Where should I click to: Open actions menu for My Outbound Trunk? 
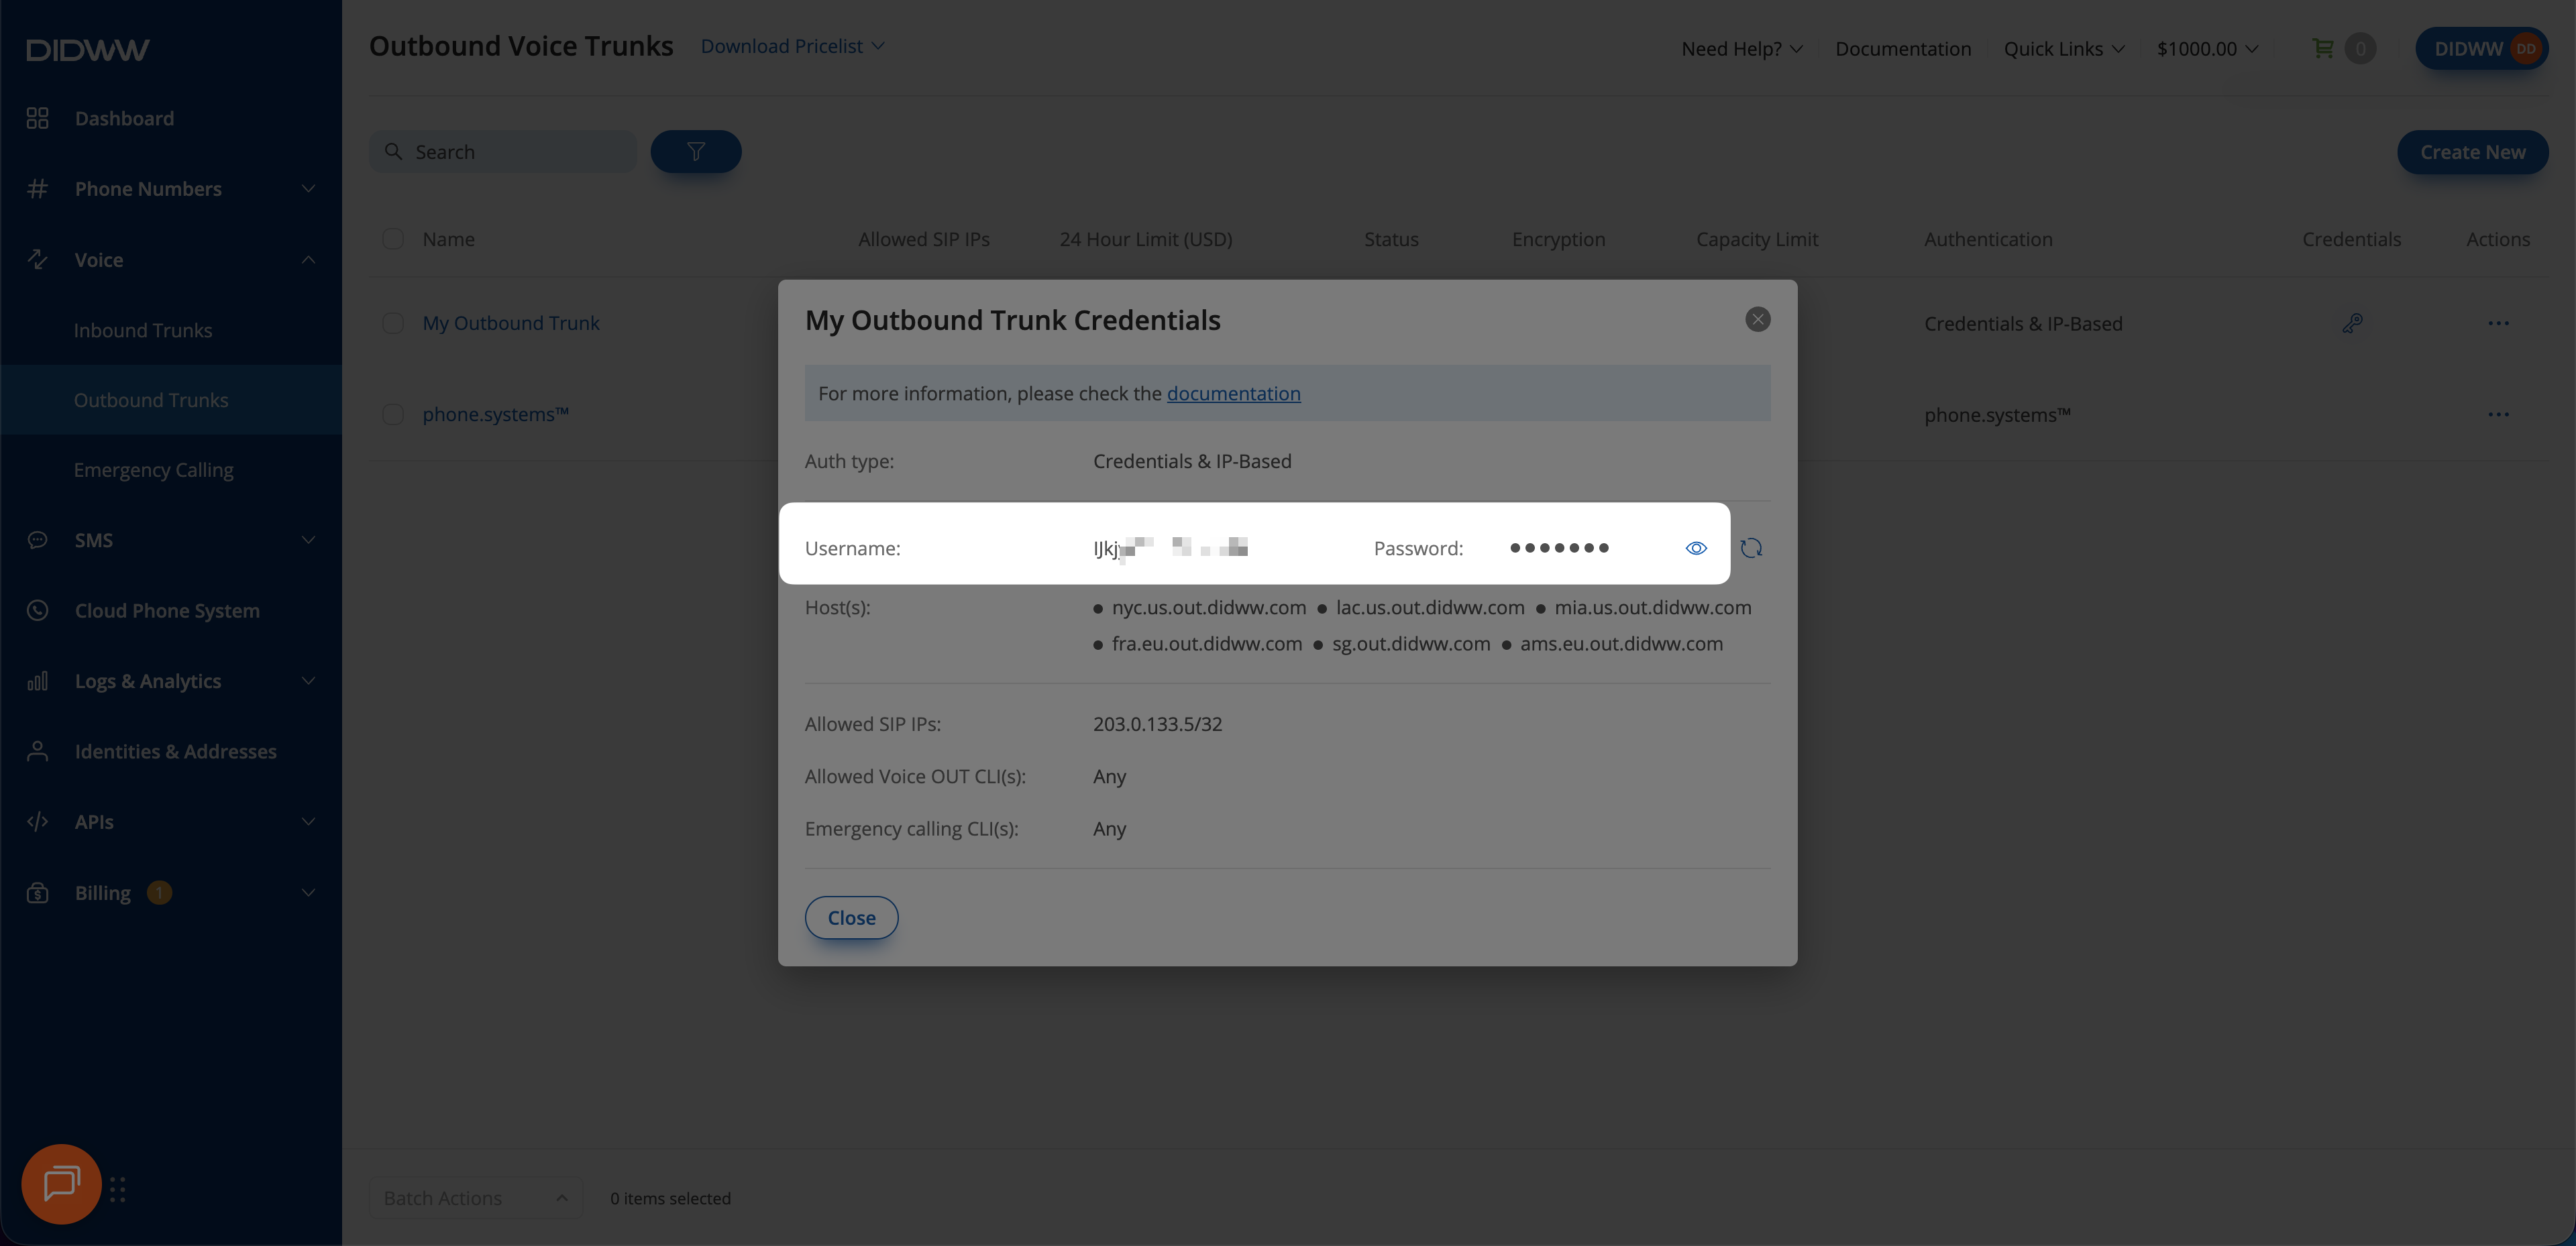(x=2498, y=323)
